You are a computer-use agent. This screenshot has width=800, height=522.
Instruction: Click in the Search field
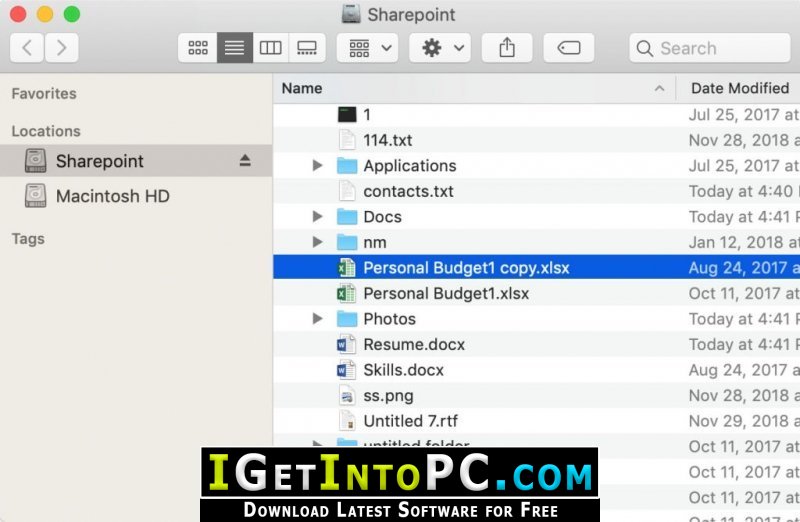(710, 48)
